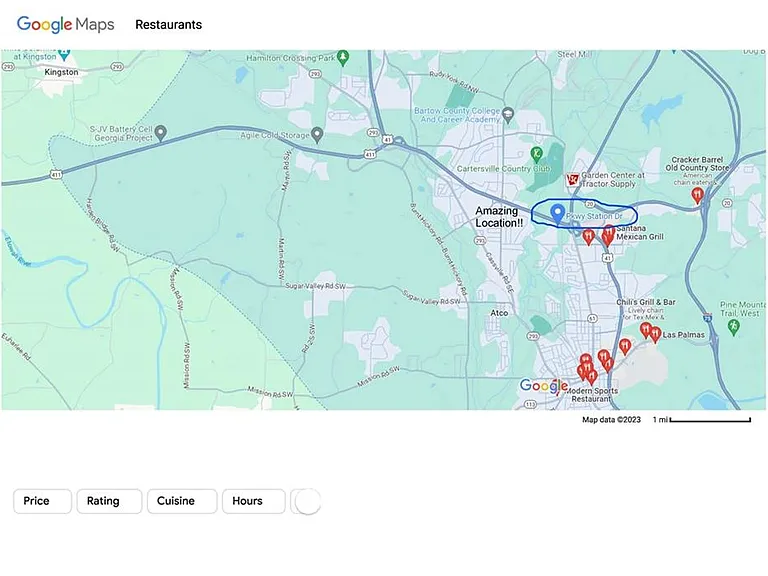
Task: Click the Modern Sports Restaurant label
Action: 592,395
